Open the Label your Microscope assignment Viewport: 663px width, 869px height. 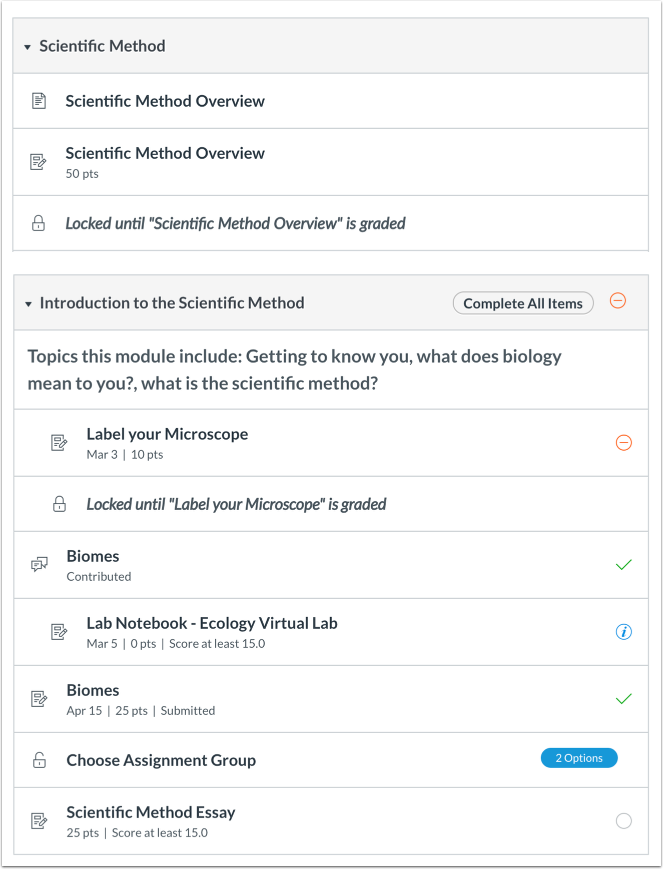167,434
